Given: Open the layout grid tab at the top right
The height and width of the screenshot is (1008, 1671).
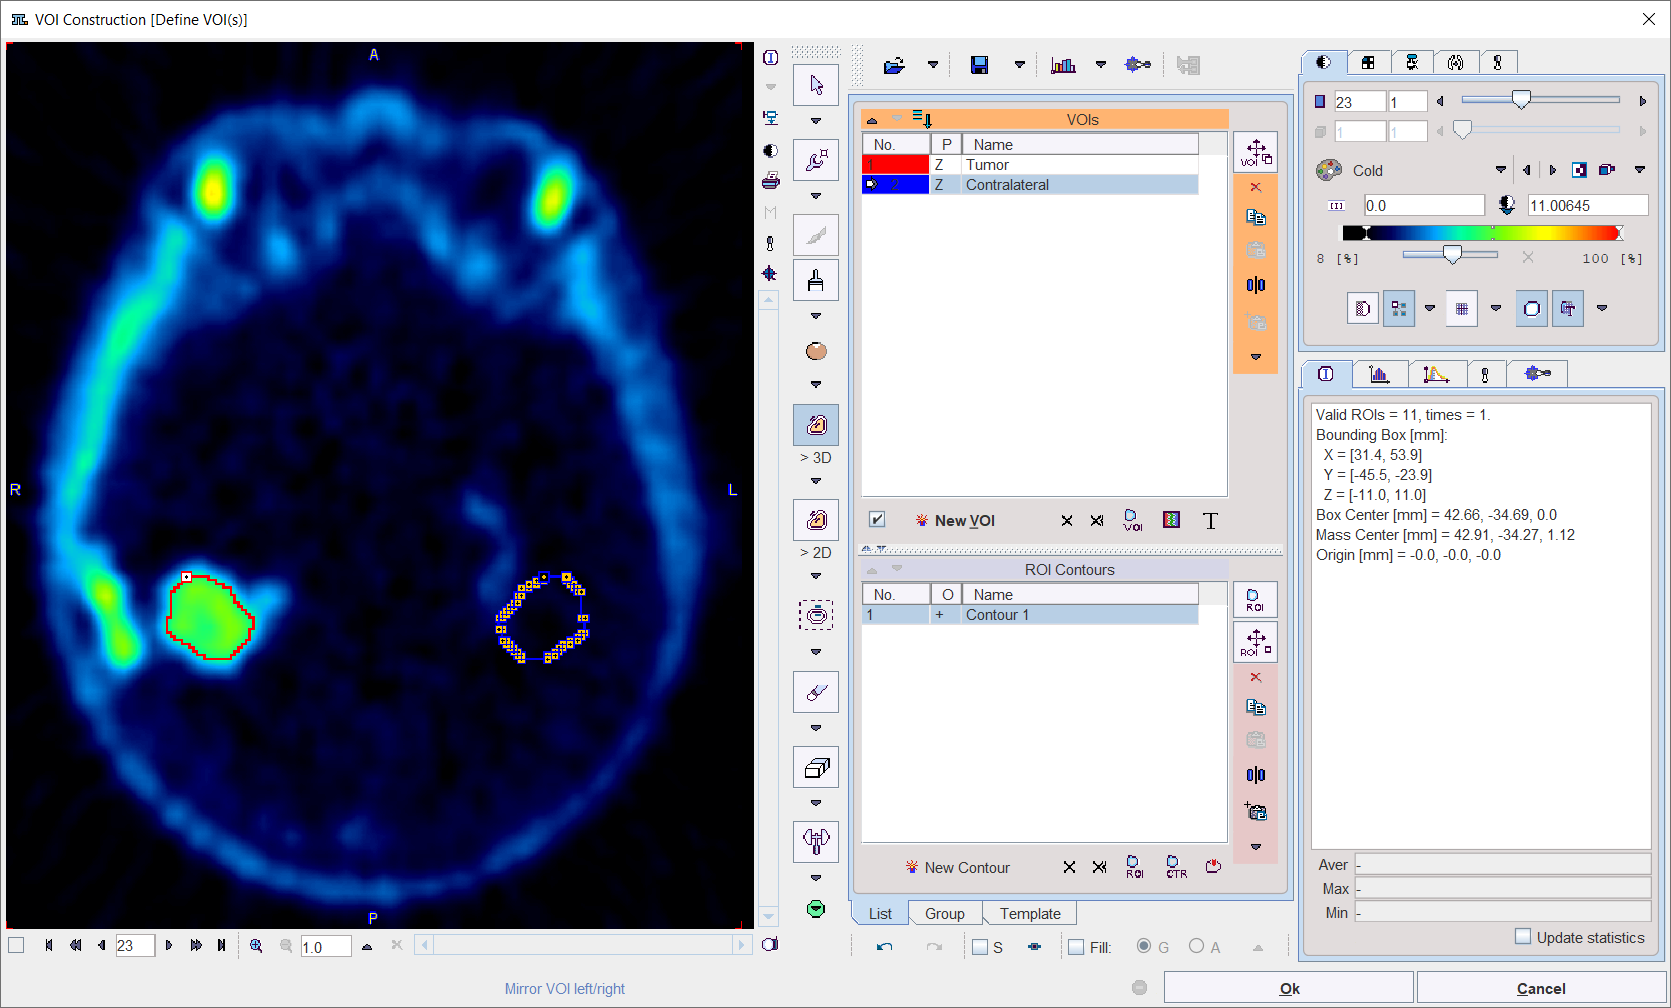Looking at the screenshot, I should tap(1368, 63).
